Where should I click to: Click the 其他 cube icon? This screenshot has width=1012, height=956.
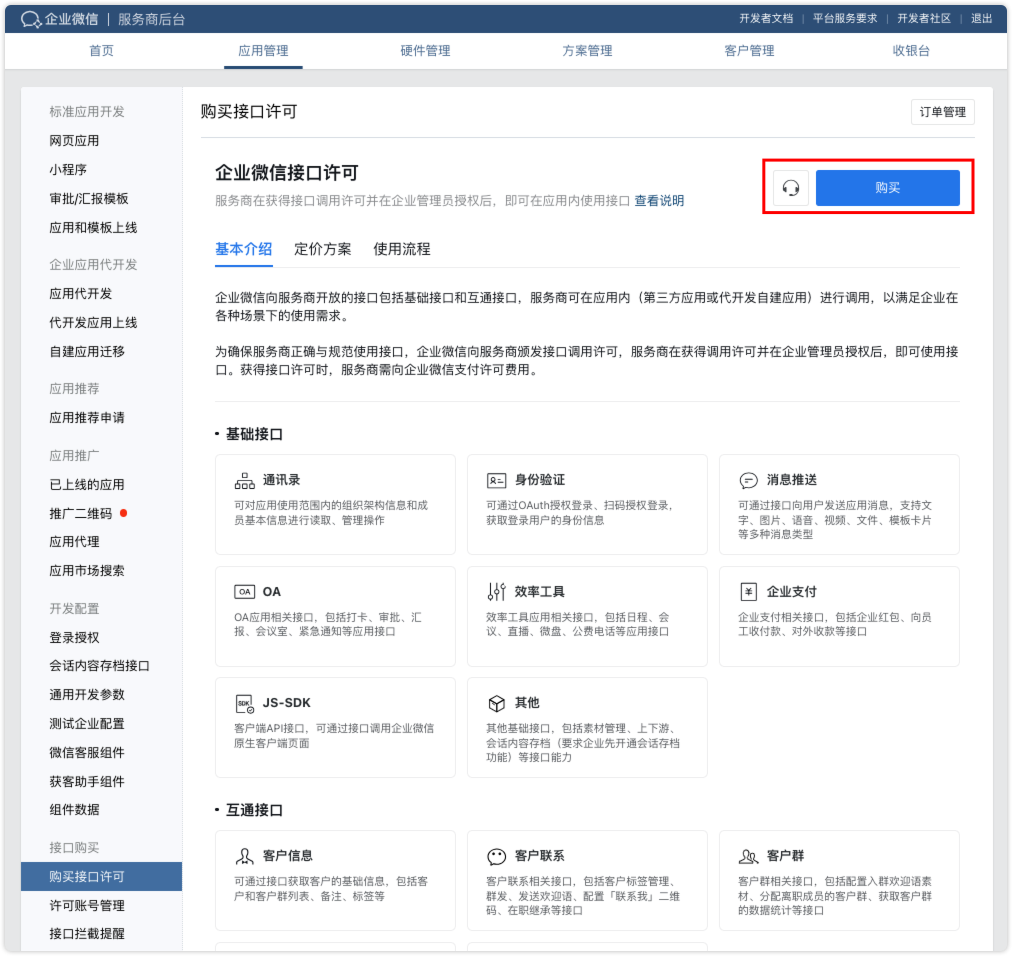pos(496,703)
